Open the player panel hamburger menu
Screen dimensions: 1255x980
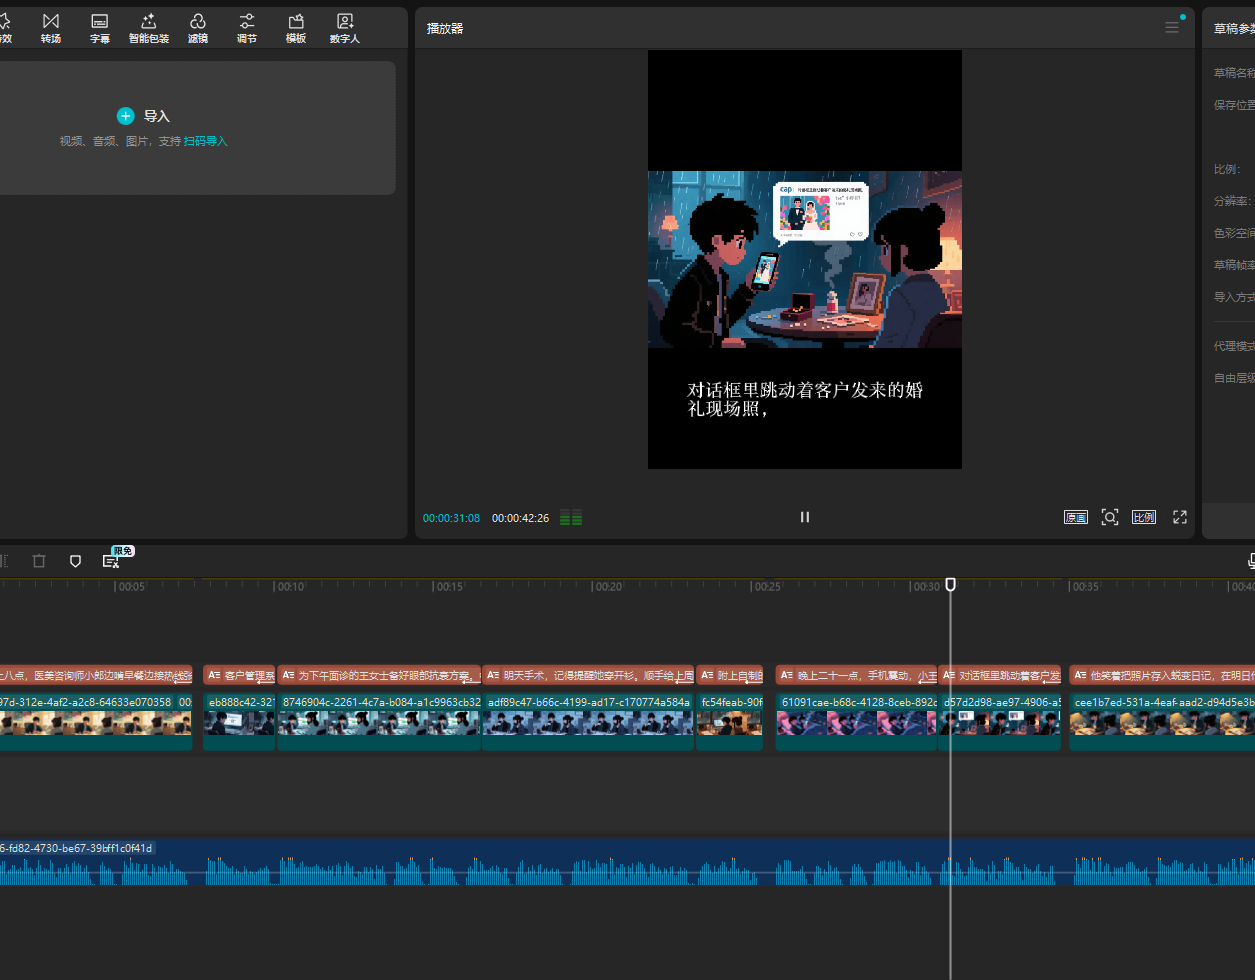pos(1172,28)
